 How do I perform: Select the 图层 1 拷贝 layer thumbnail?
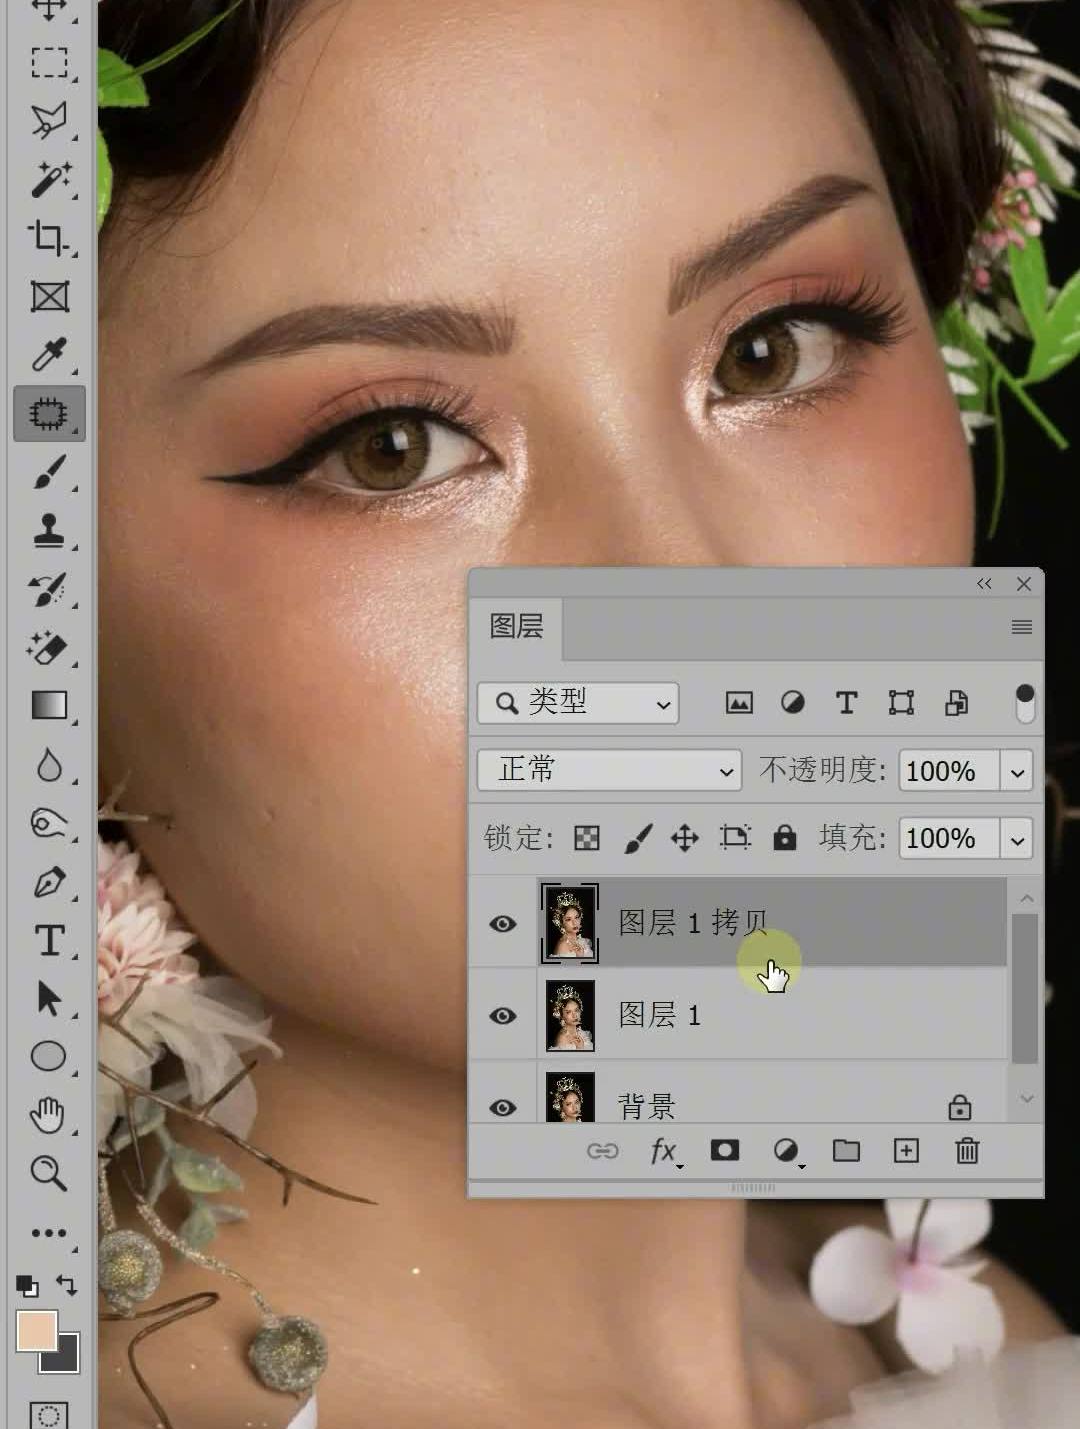tap(570, 922)
